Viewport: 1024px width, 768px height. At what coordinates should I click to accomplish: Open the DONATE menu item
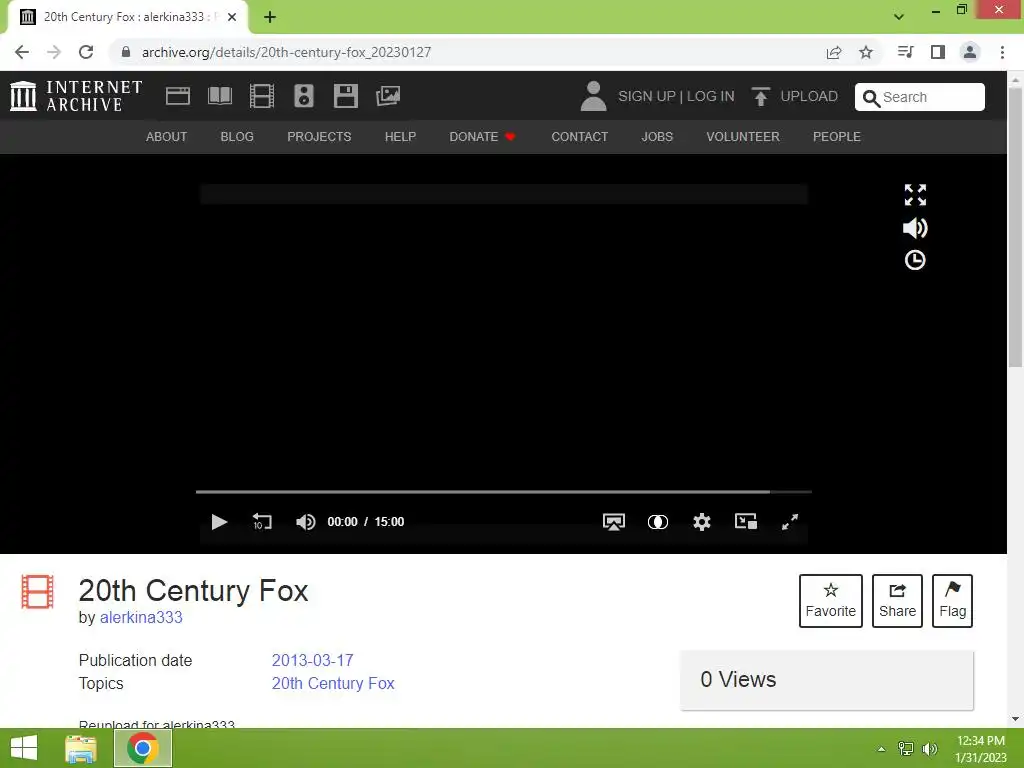pyautogui.click(x=482, y=136)
